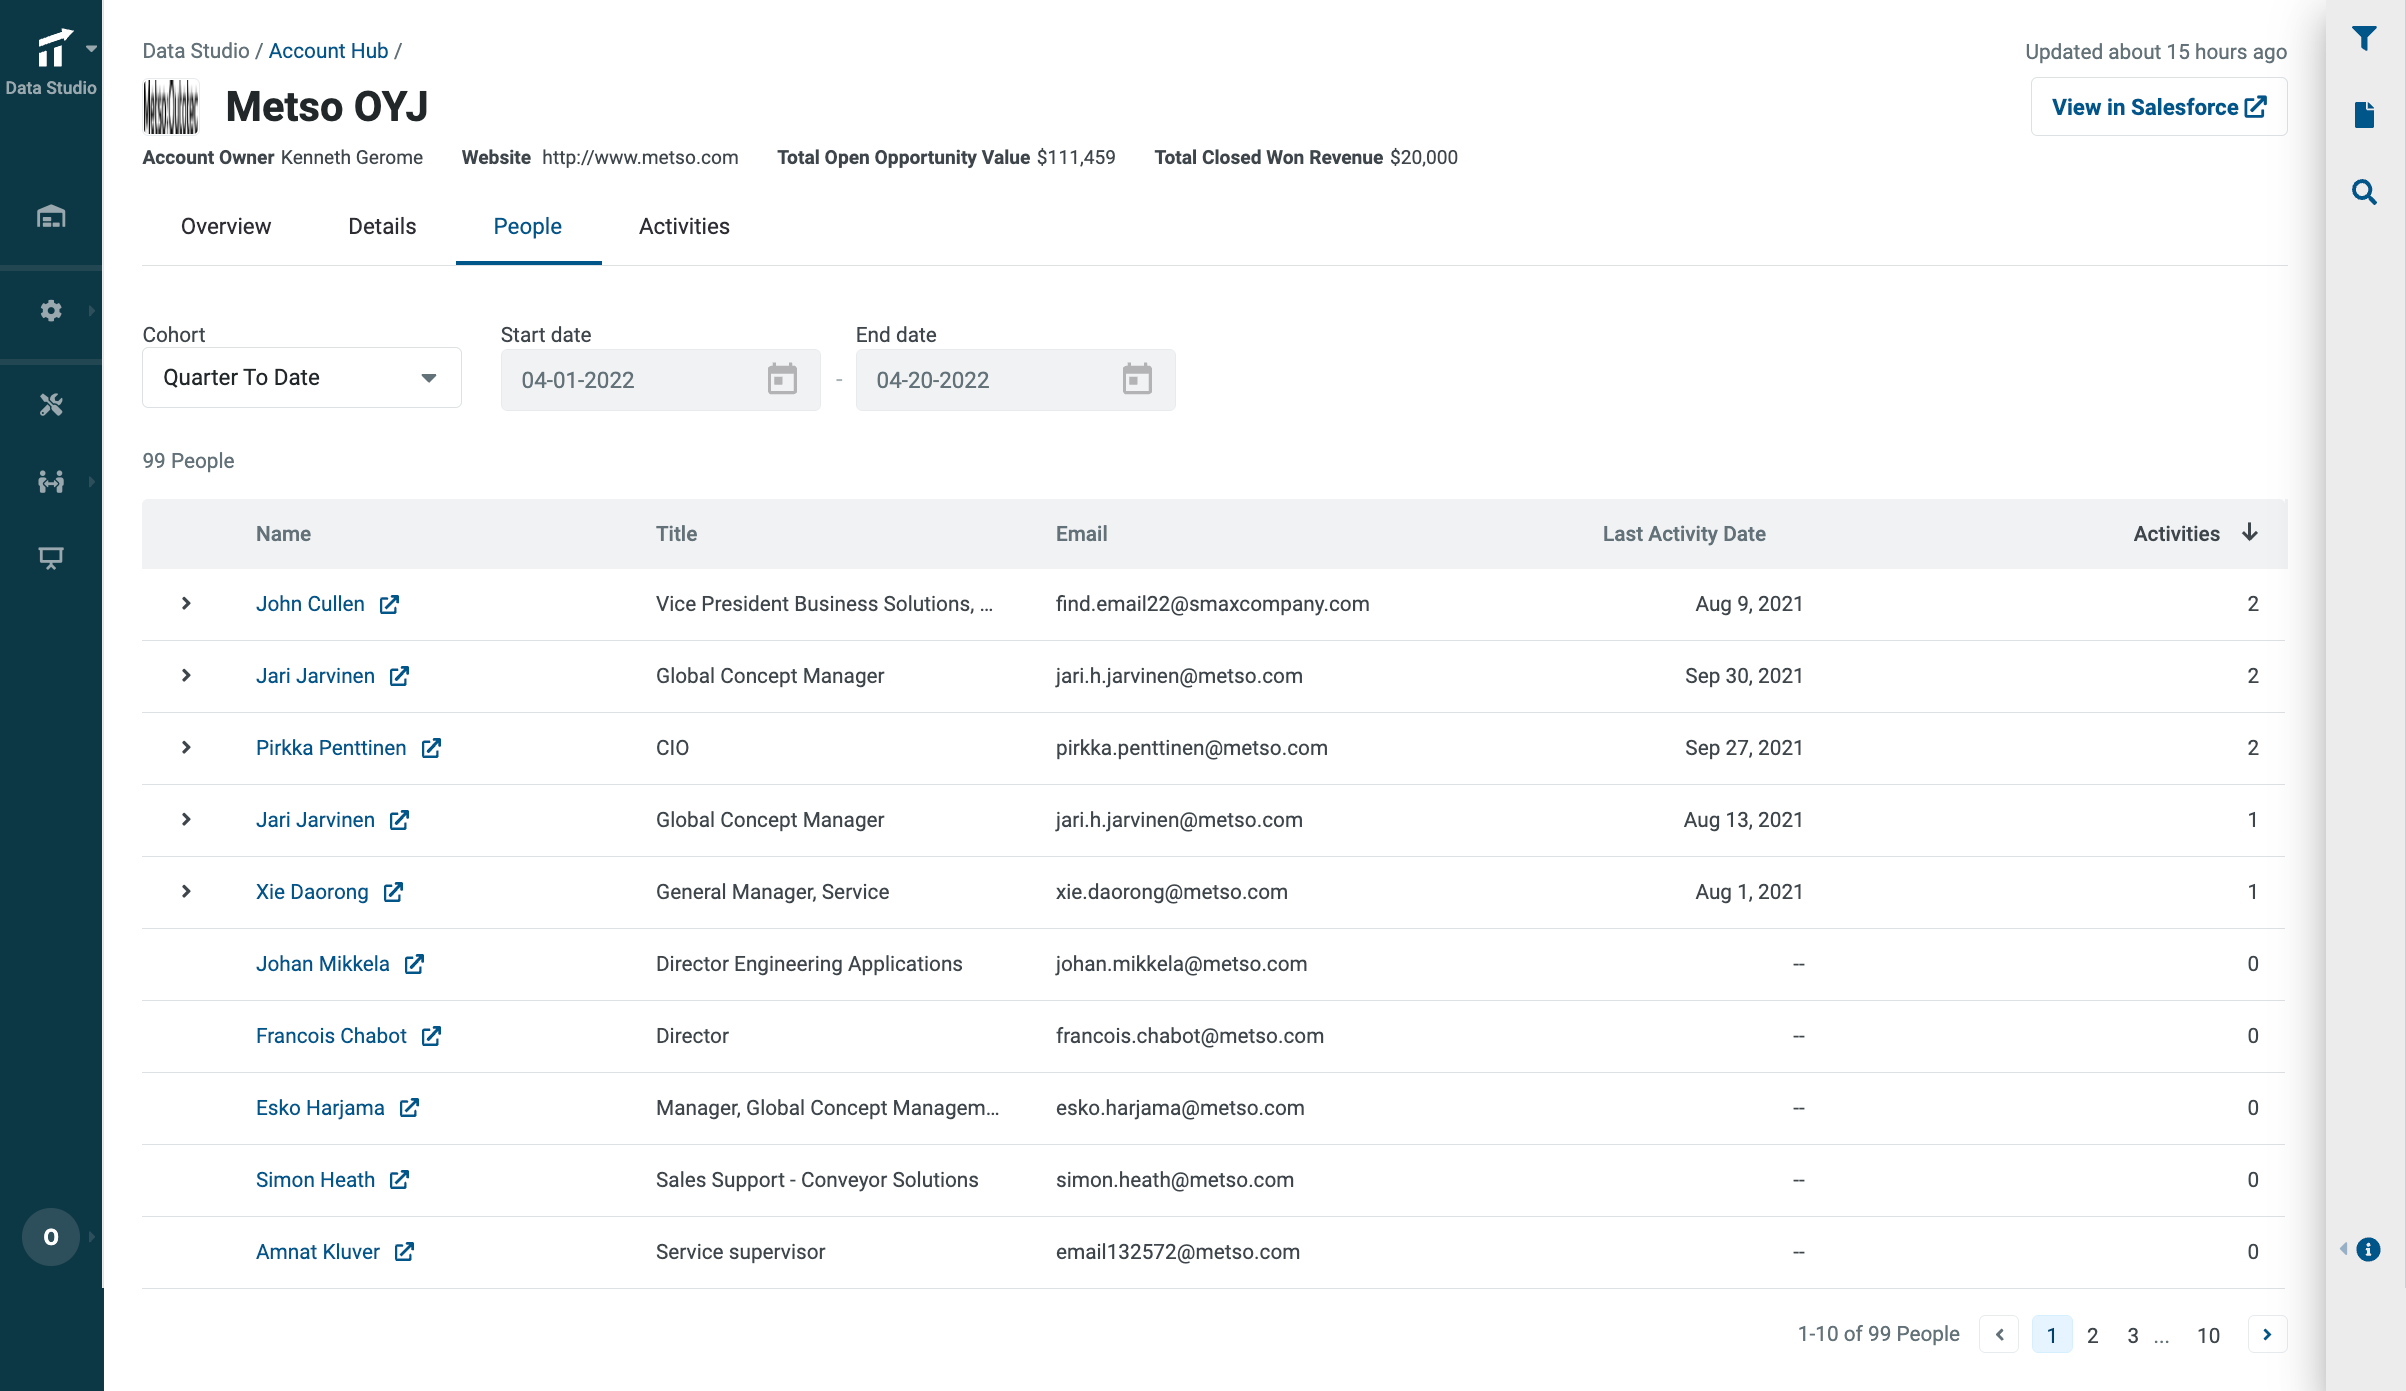Open Amnat Kluver external link icon
This screenshot has width=2406, height=1391.
click(404, 1252)
